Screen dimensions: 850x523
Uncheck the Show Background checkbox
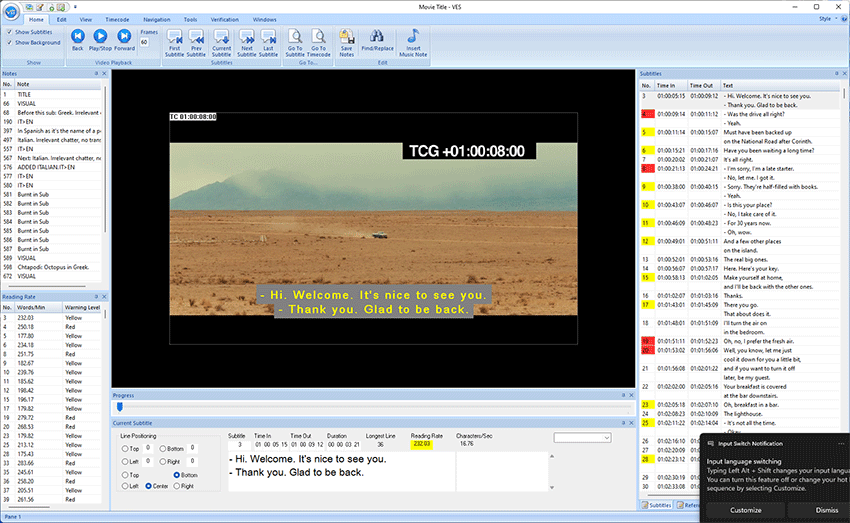11,42
